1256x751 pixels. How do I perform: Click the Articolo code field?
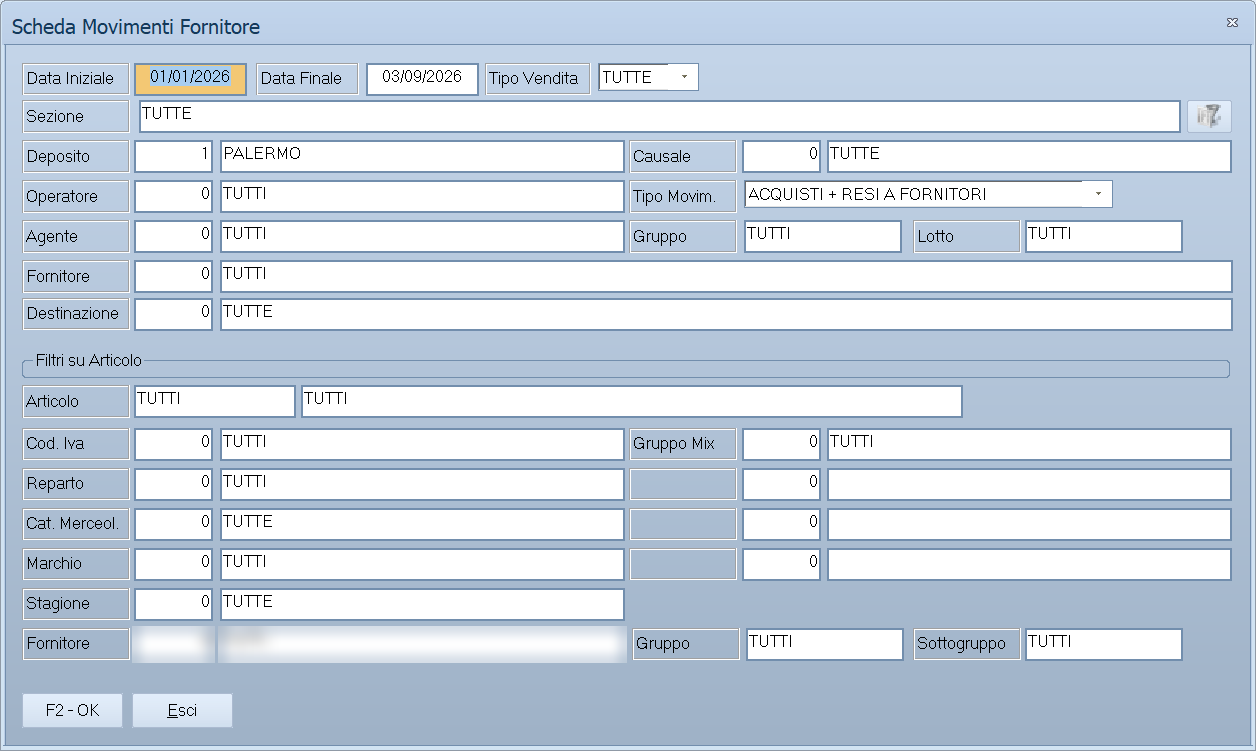pyautogui.click(x=215, y=401)
